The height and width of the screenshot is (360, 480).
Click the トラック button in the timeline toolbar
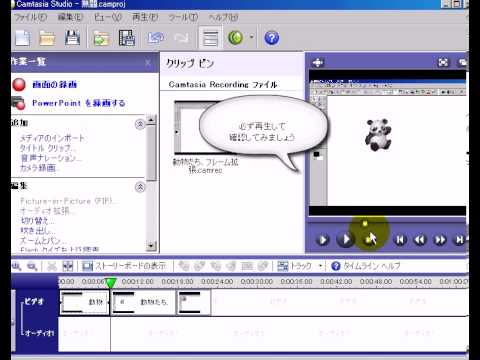294,266
